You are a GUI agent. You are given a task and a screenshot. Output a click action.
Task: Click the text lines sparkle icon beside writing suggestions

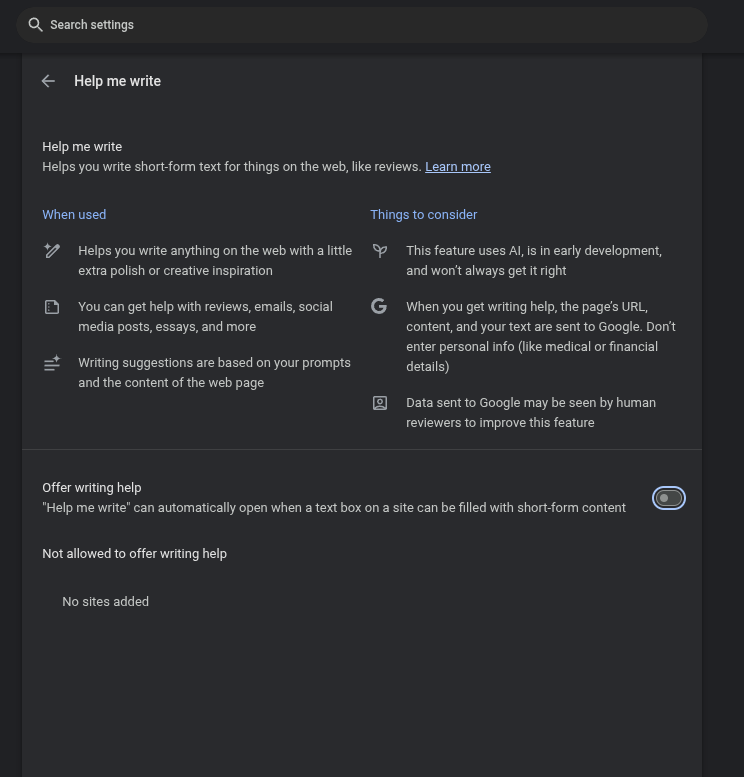point(52,364)
